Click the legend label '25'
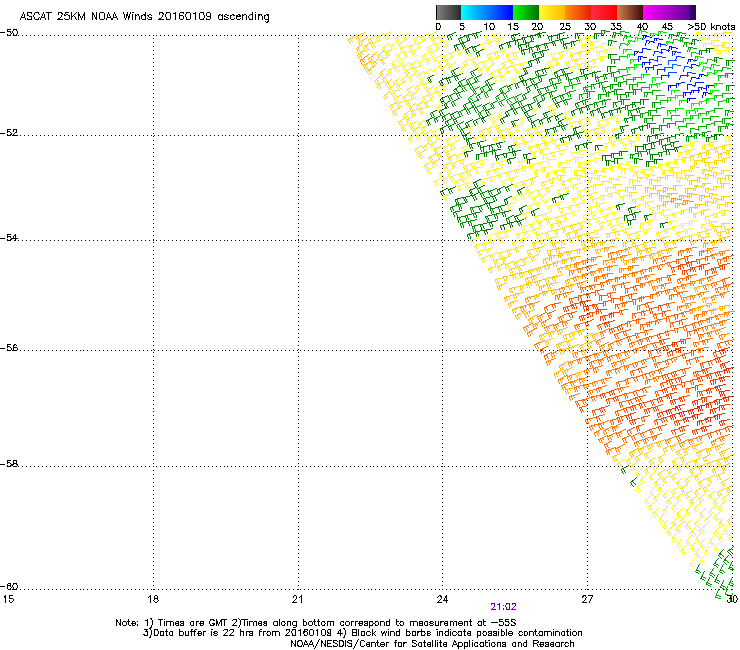This screenshot has width=740, height=650. pyautogui.click(x=565, y=27)
